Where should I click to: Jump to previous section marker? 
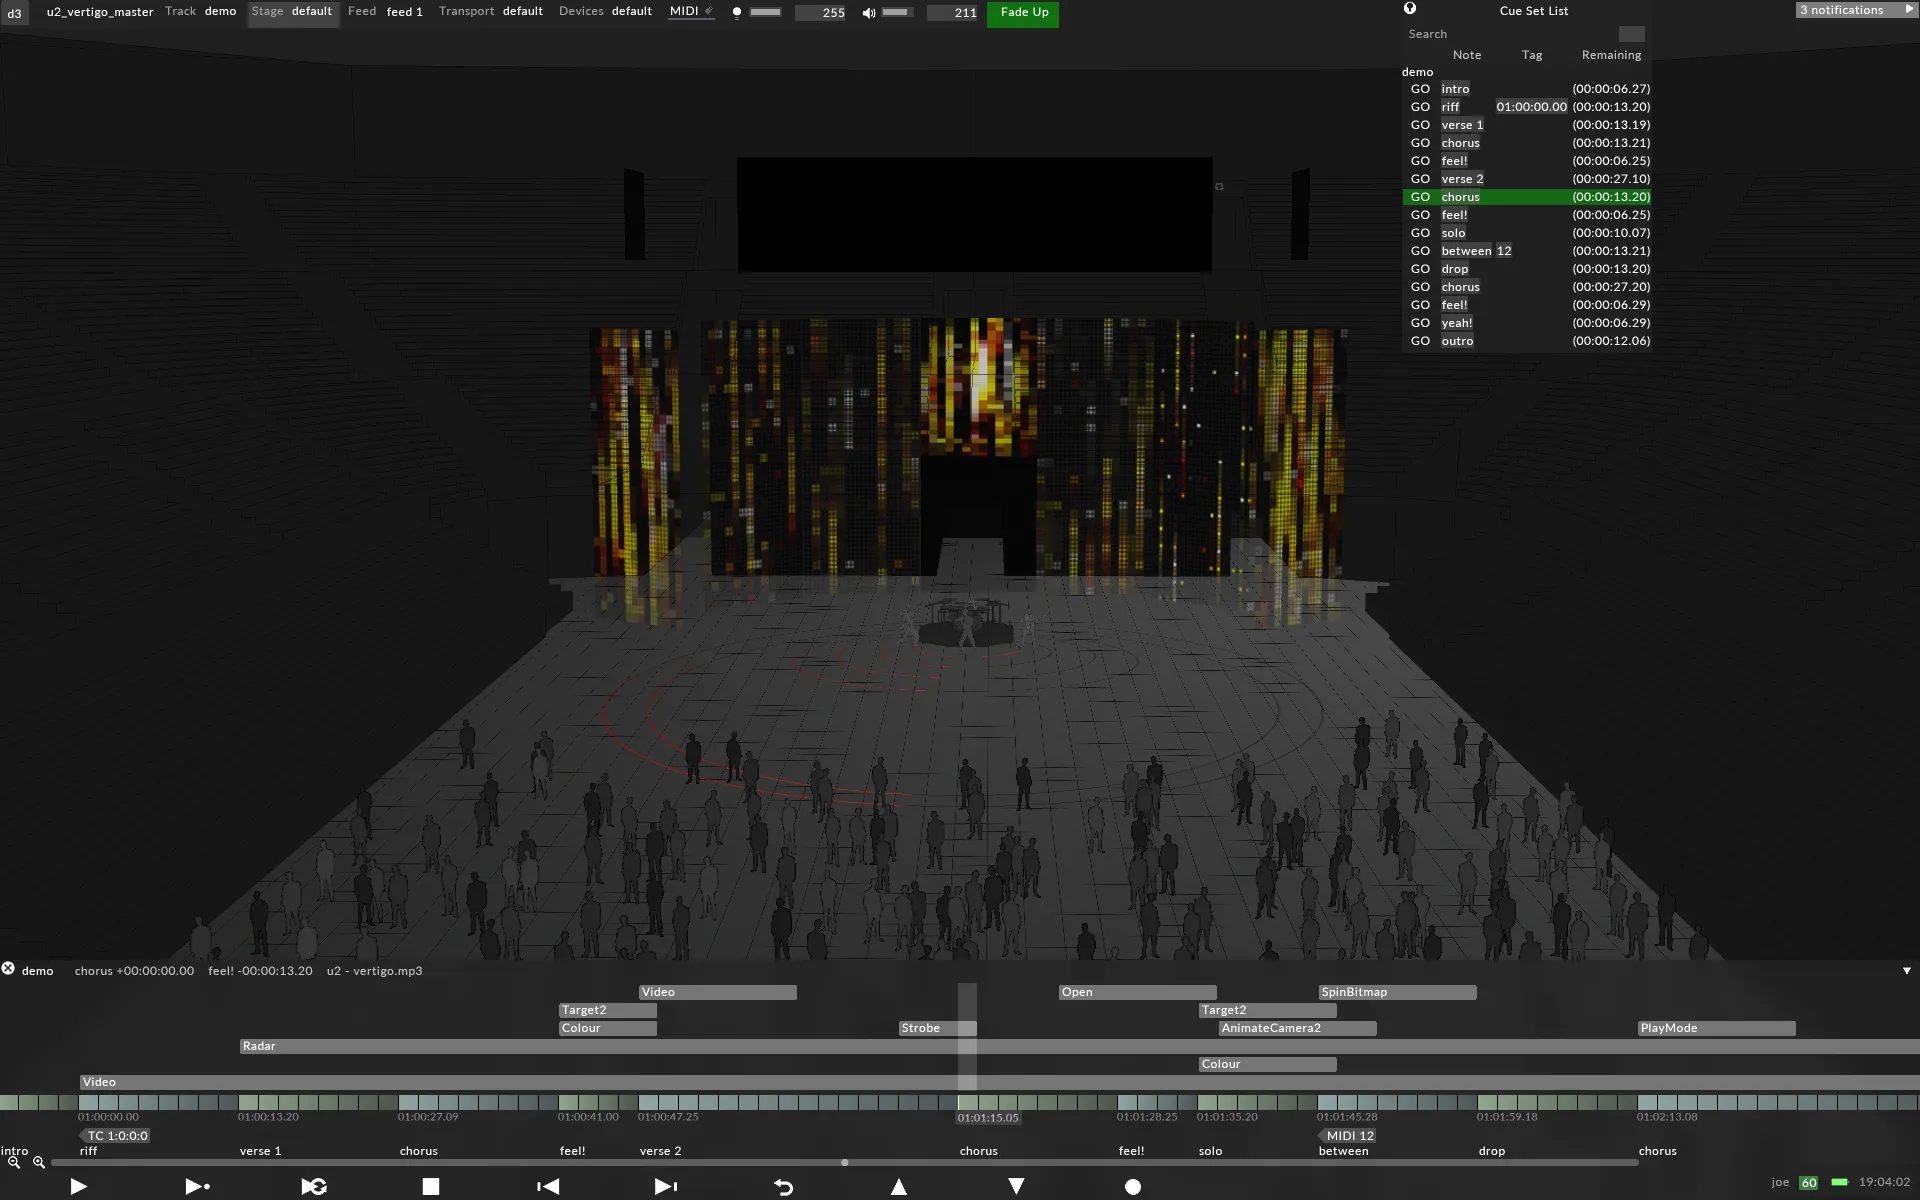click(548, 1186)
